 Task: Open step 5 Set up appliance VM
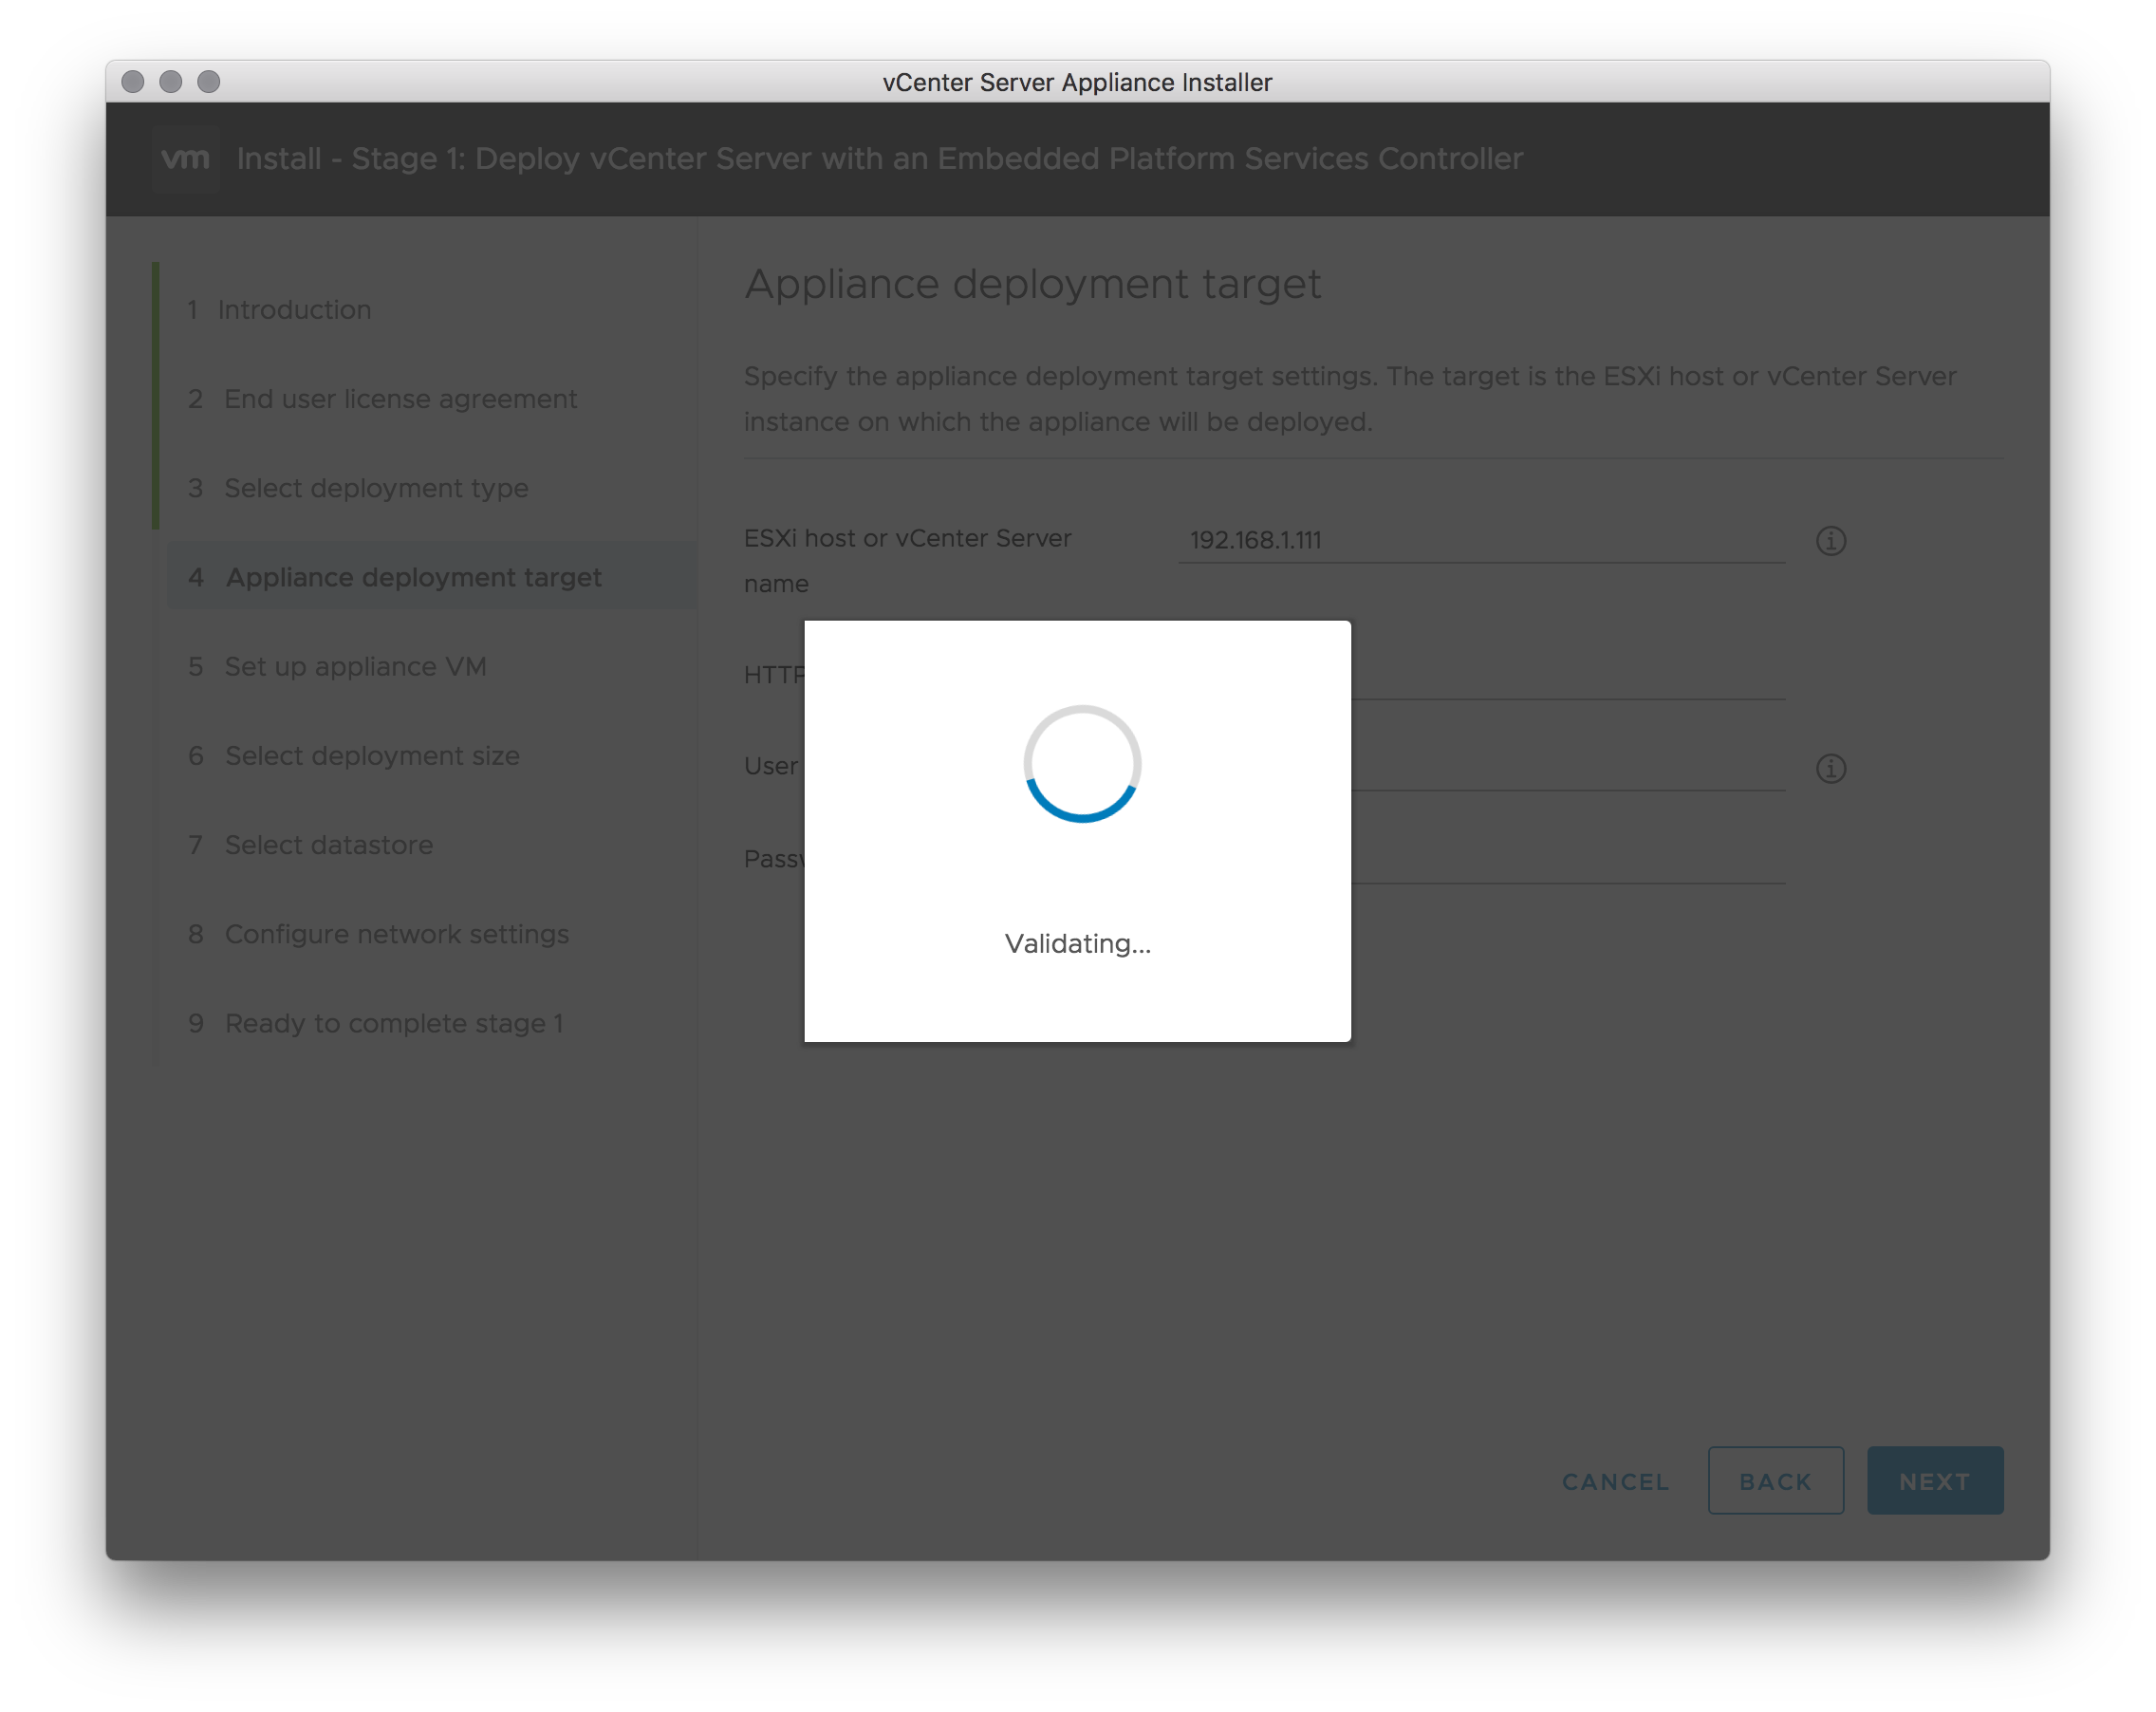(338, 667)
